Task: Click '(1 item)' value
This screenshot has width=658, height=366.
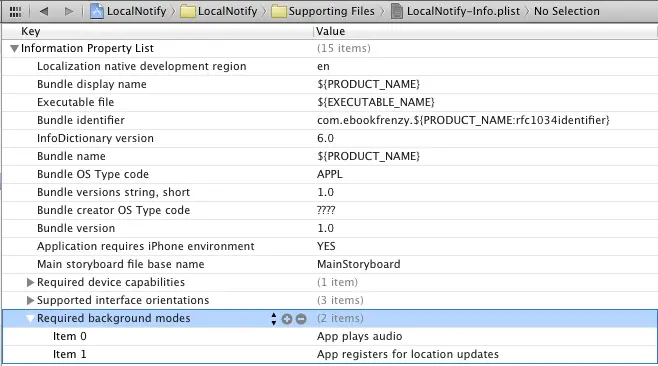Action: click(x=337, y=282)
